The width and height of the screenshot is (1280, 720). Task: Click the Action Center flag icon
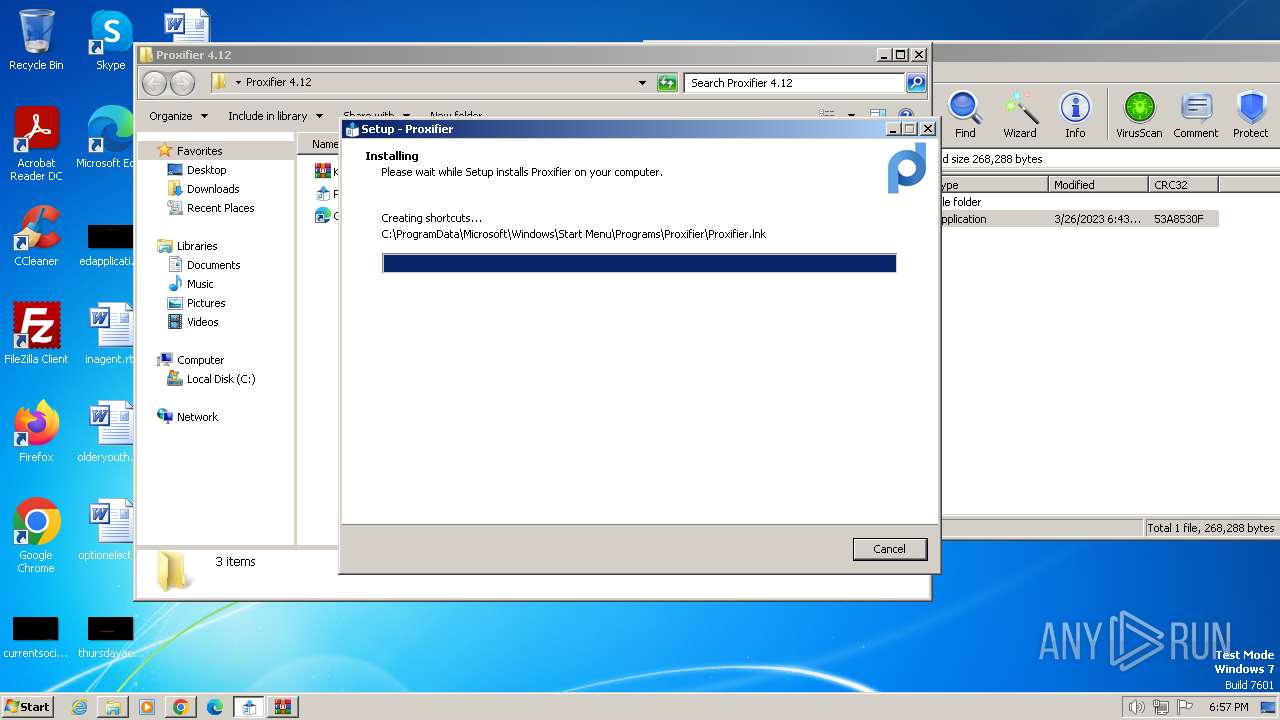coord(1186,707)
